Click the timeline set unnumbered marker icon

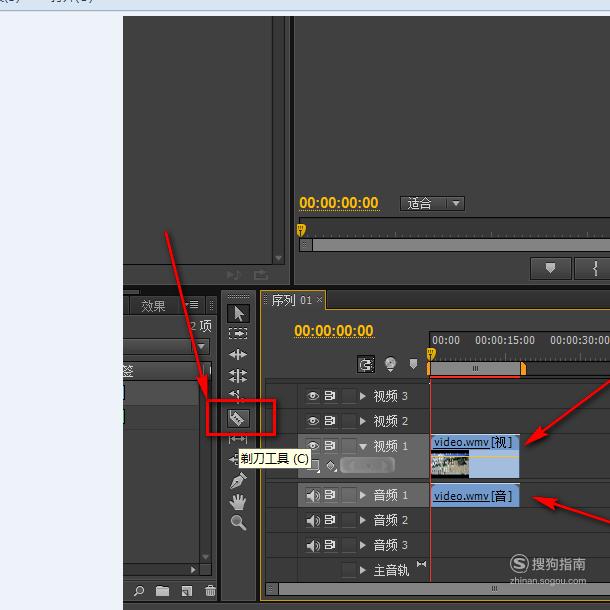[413, 364]
